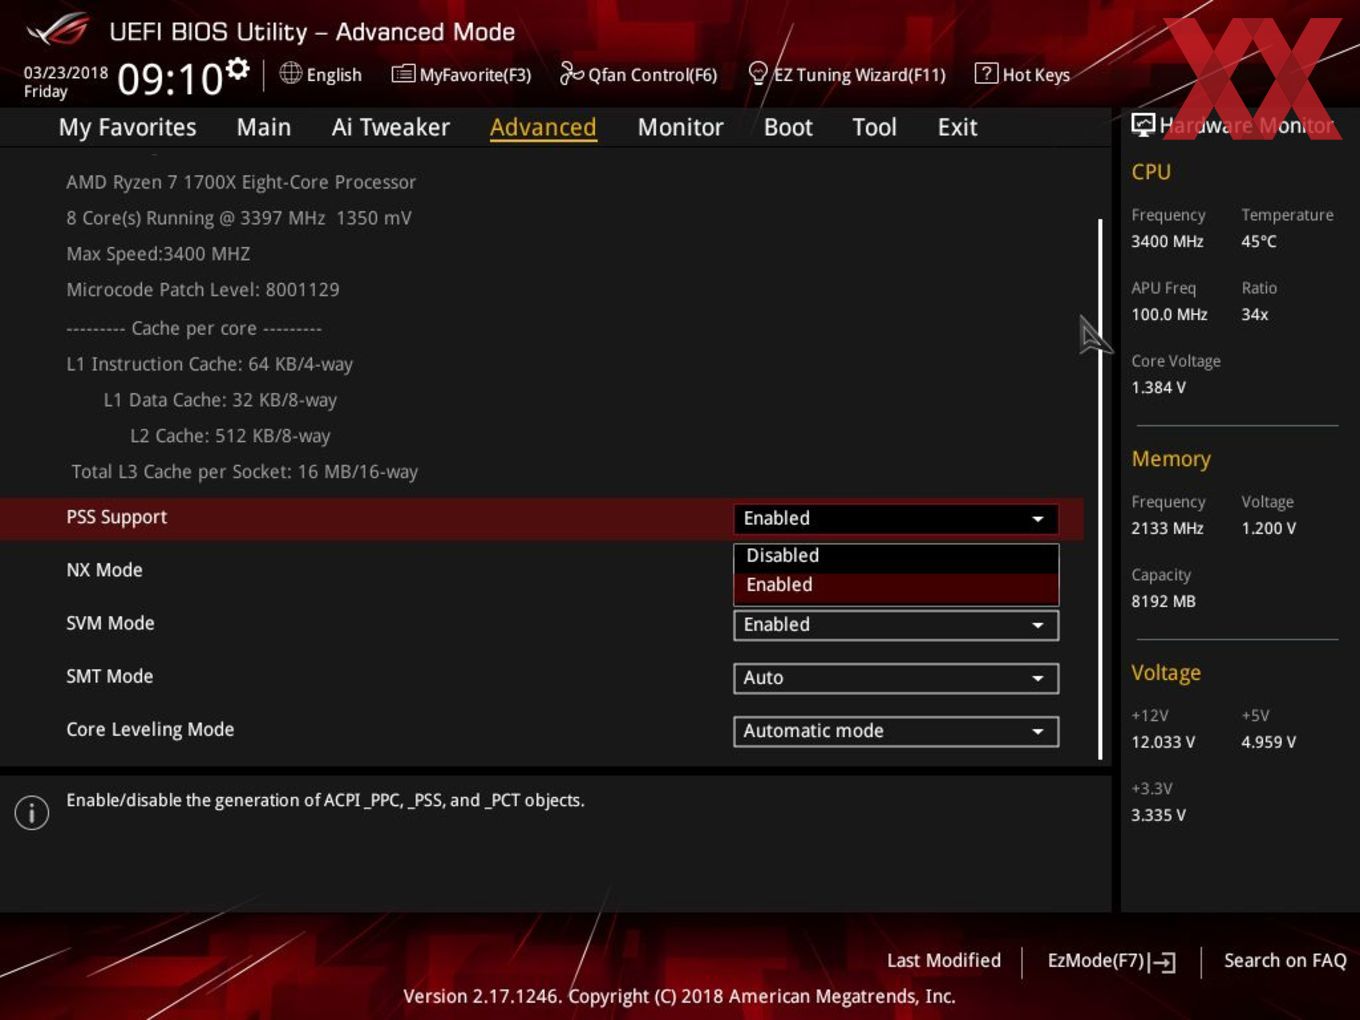Viewport: 1360px width, 1020px height.
Task: Show Hot Keys help
Action: click(1022, 74)
